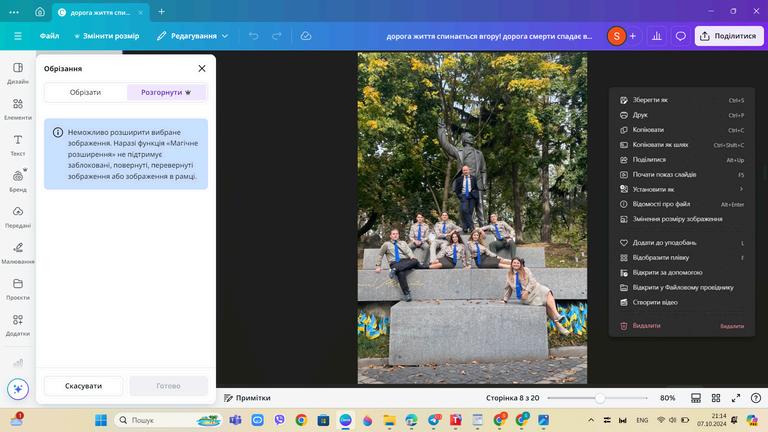The height and width of the screenshot is (432, 768).
Task: Close the Обрізання panel
Action: pos(202,69)
